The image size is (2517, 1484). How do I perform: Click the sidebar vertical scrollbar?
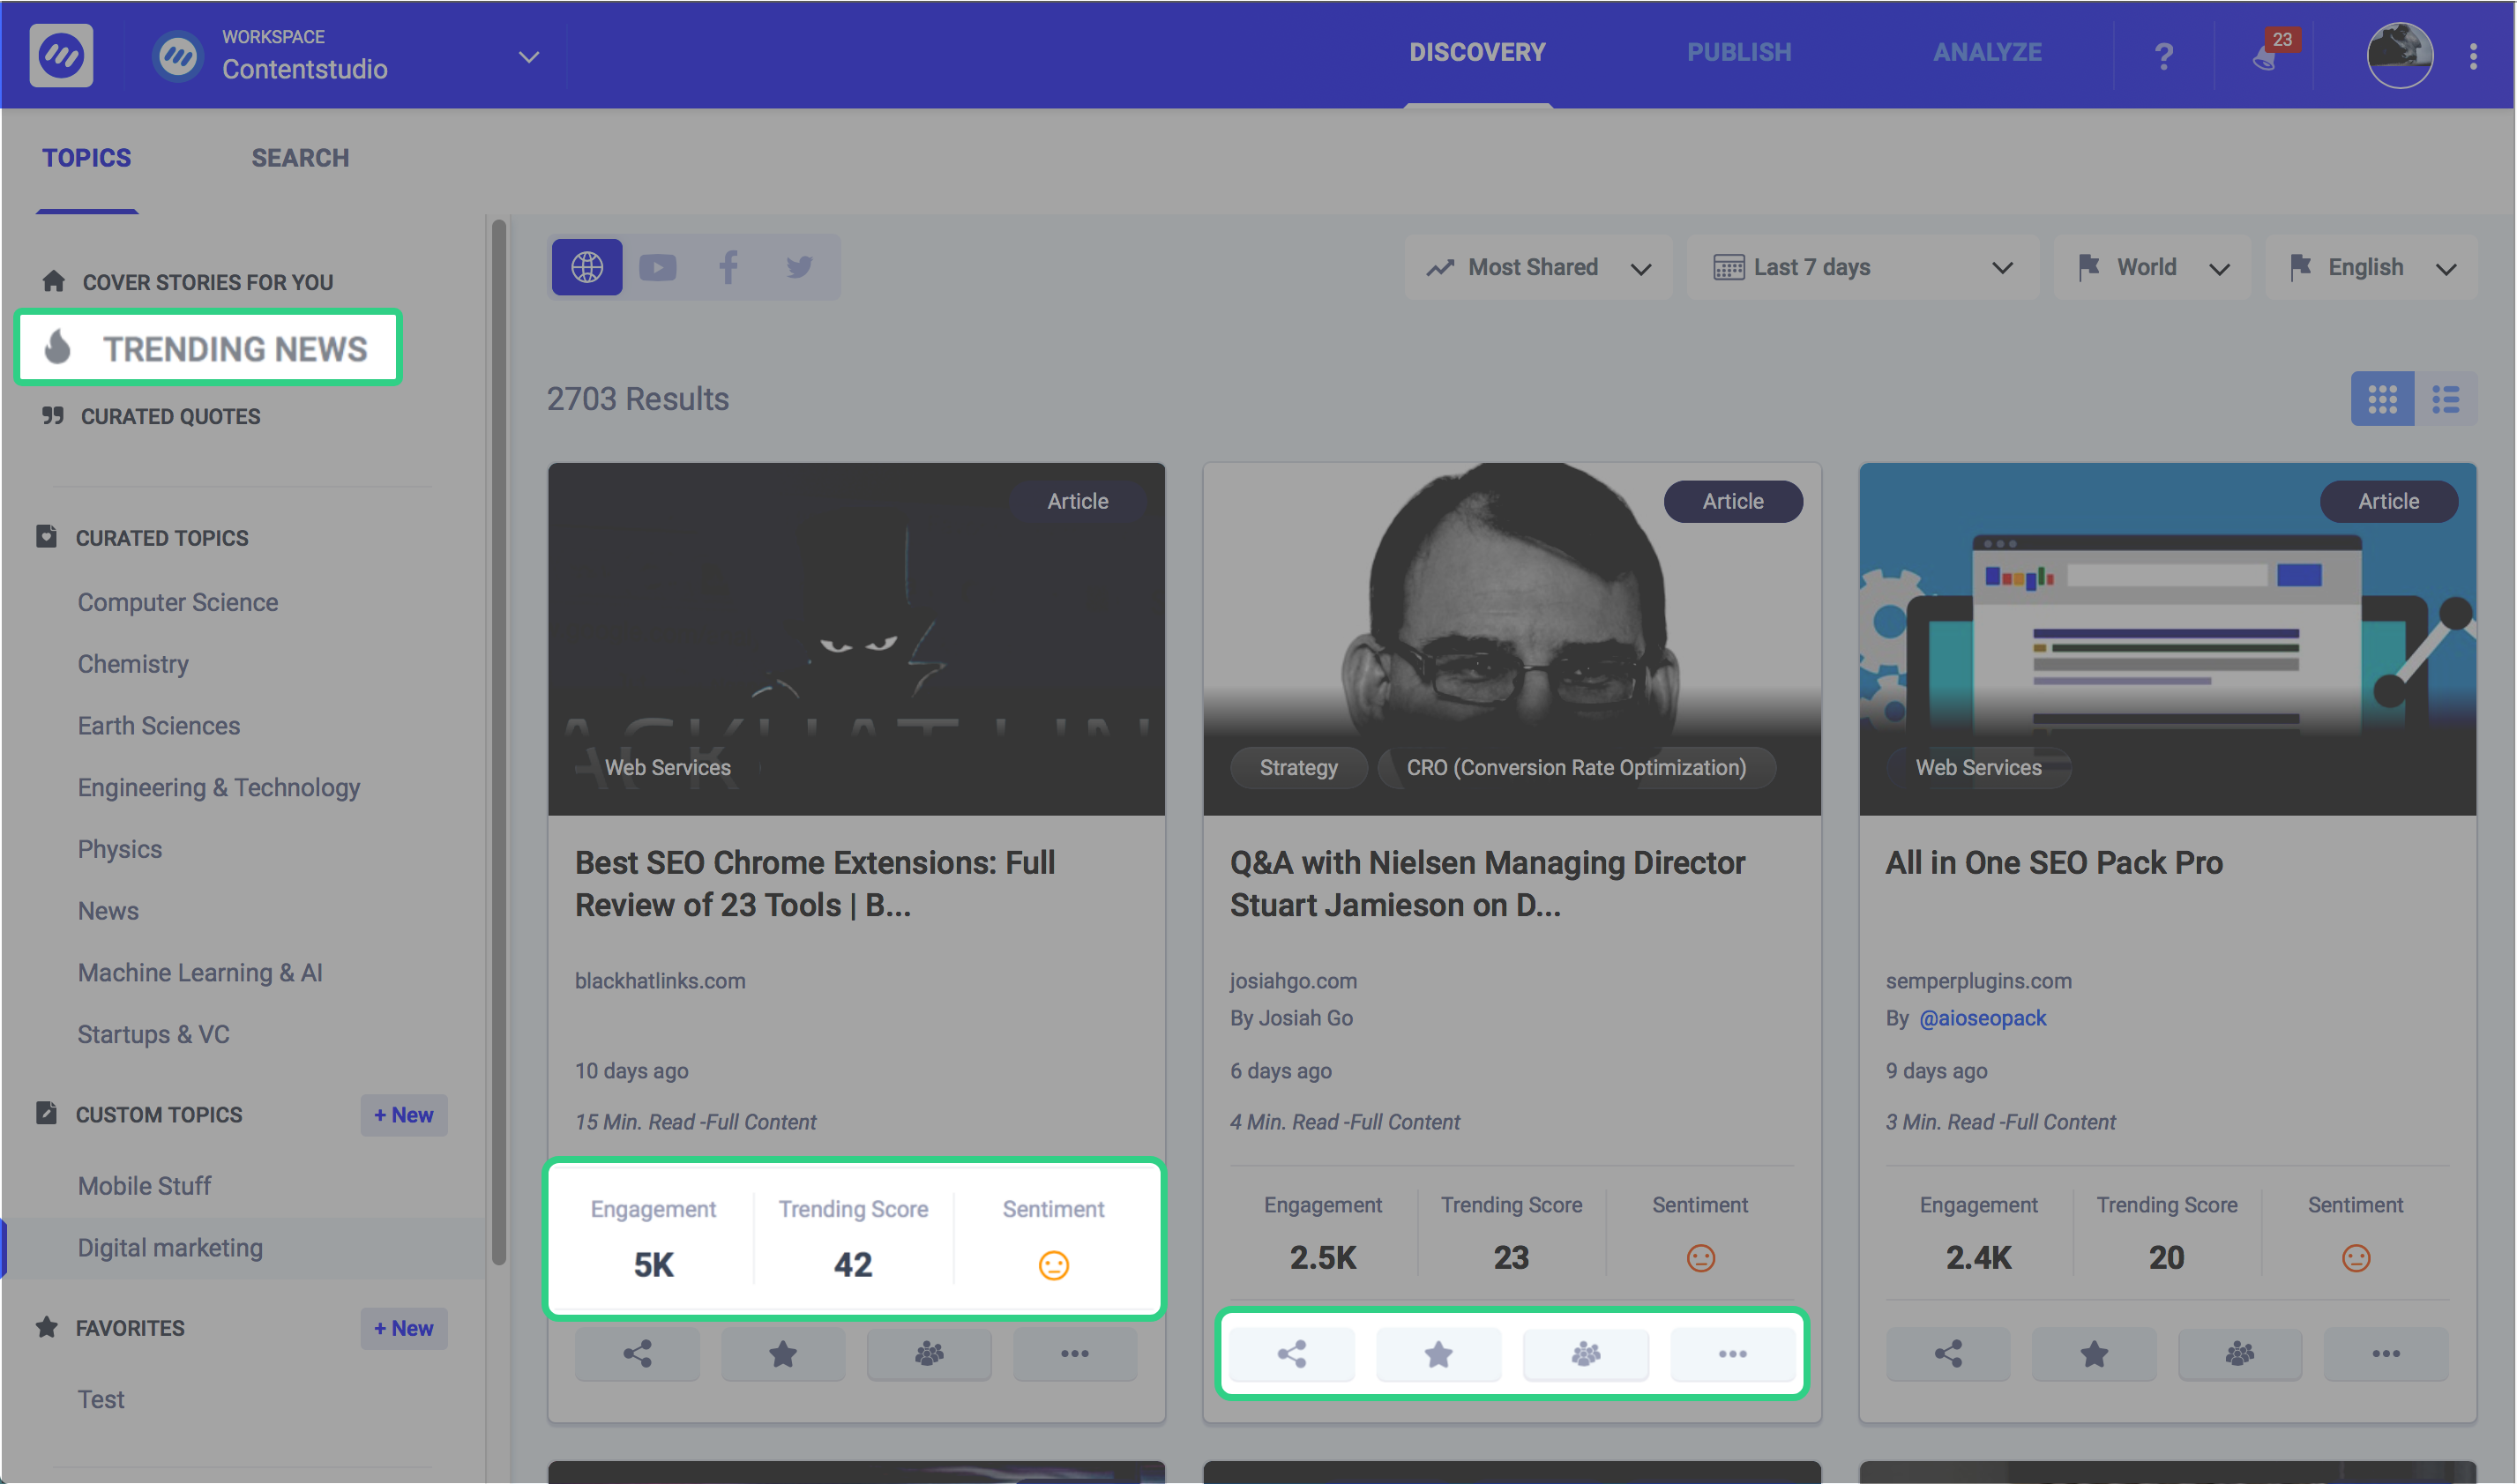(498, 744)
